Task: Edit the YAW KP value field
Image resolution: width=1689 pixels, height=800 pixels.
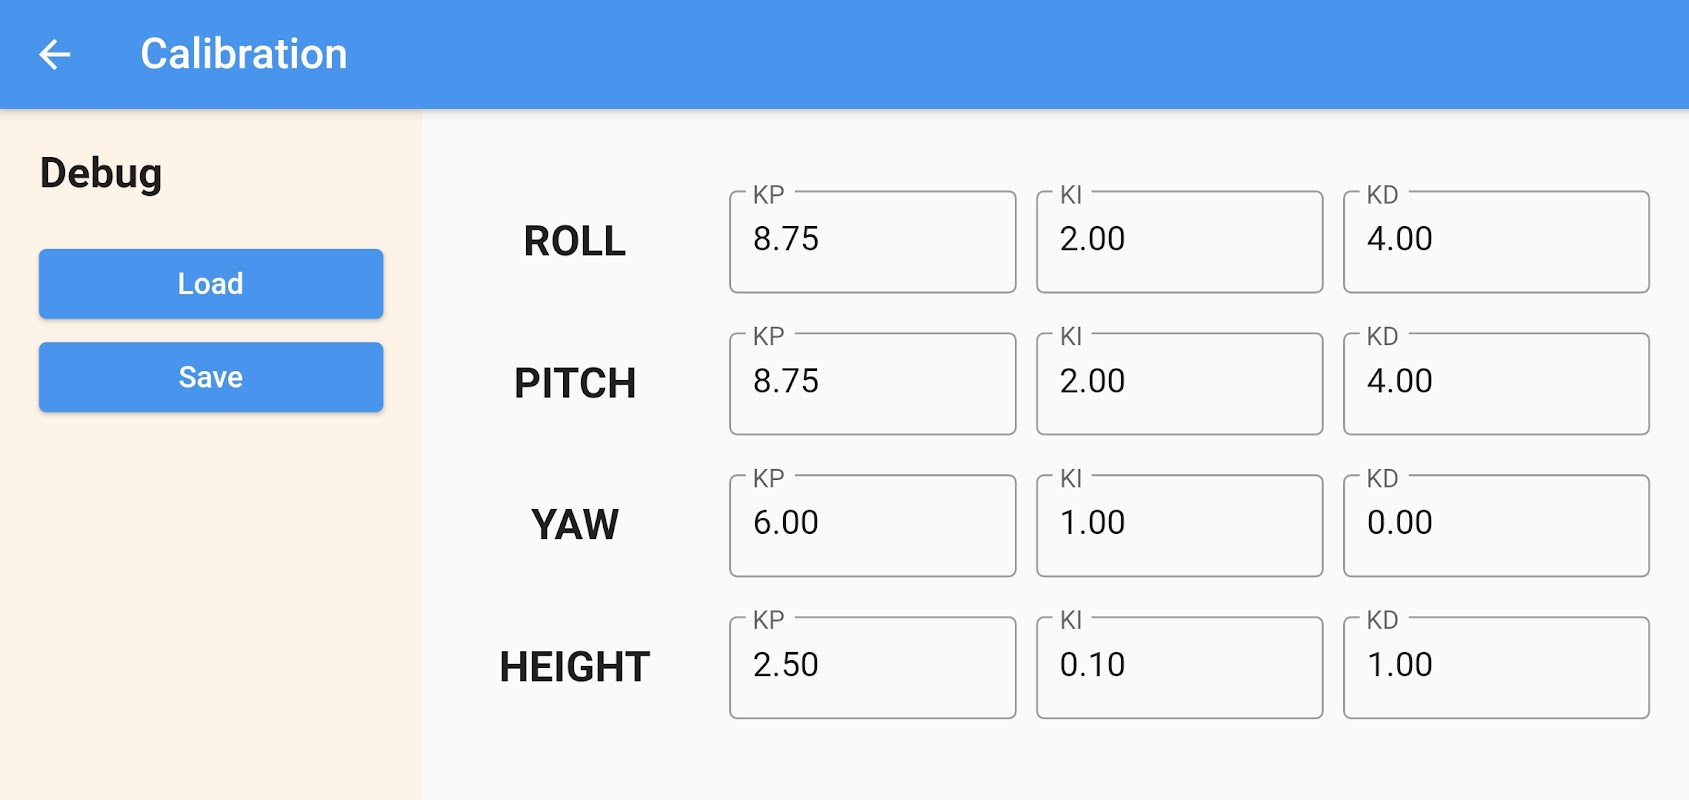Action: tap(872, 526)
